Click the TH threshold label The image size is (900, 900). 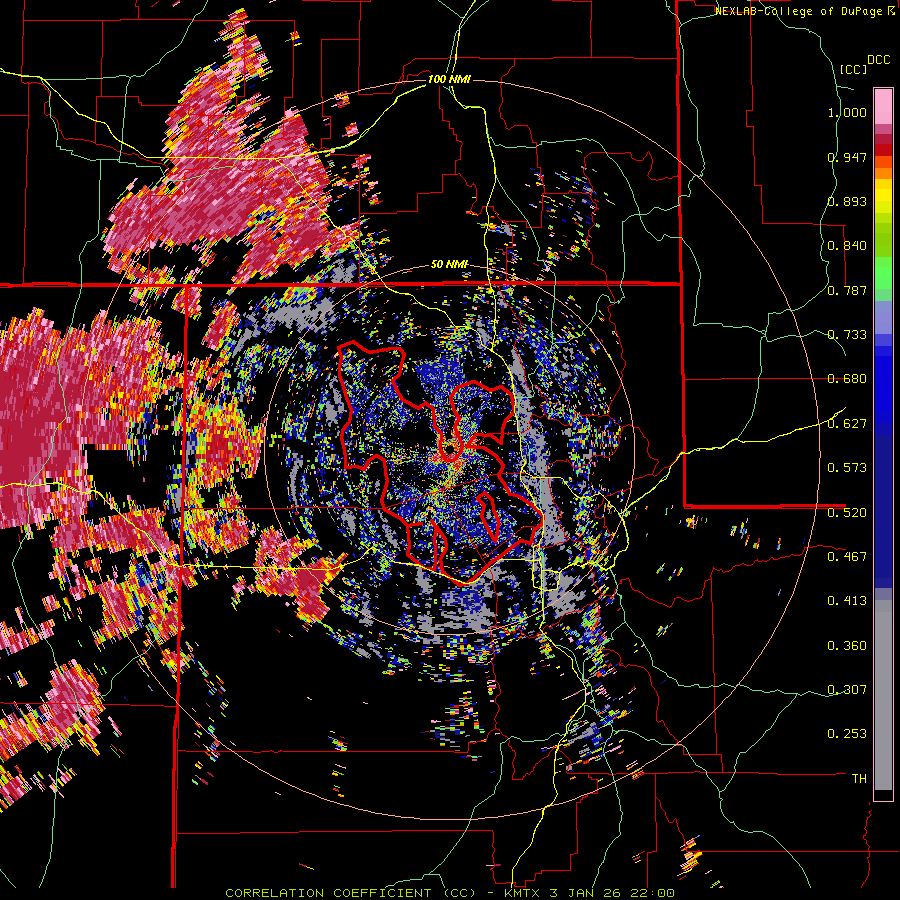point(859,779)
